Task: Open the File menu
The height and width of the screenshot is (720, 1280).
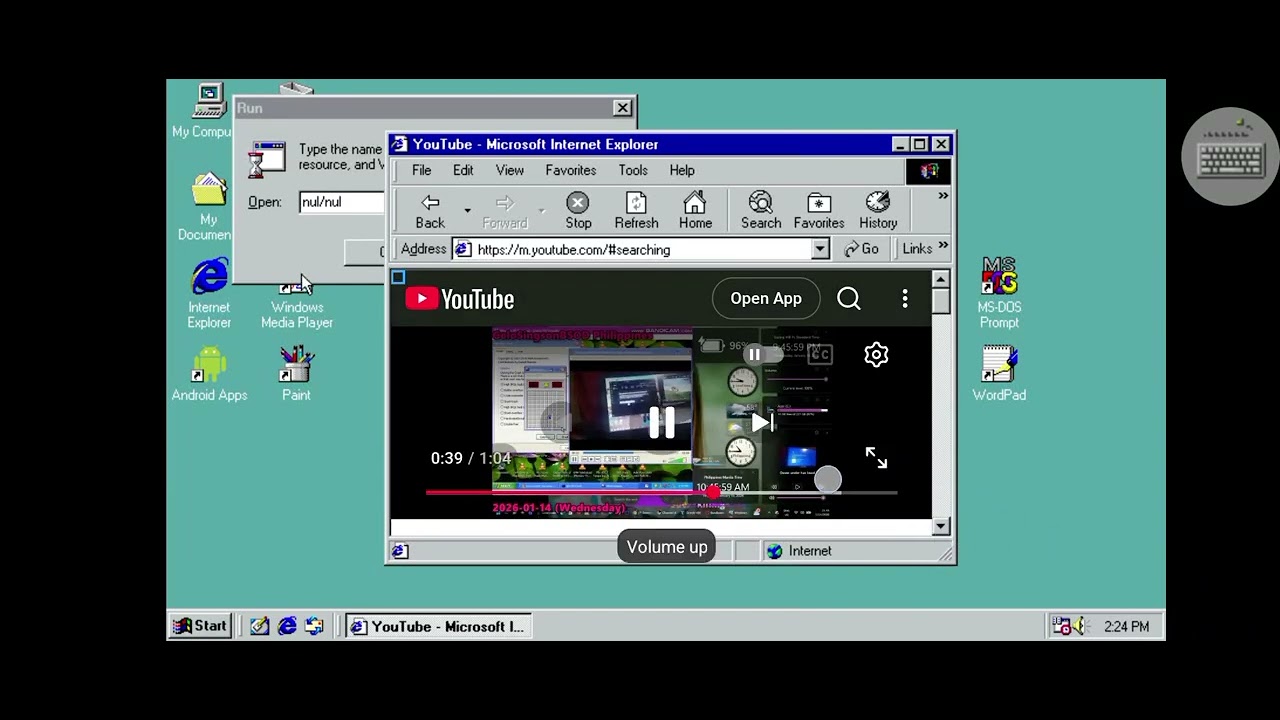Action: tap(421, 171)
